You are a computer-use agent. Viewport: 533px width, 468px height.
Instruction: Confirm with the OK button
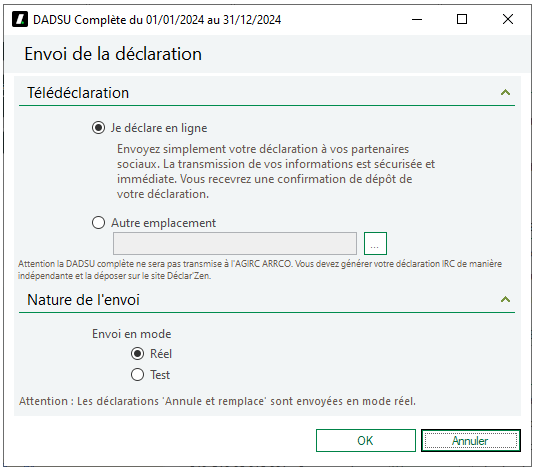[x=366, y=440]
